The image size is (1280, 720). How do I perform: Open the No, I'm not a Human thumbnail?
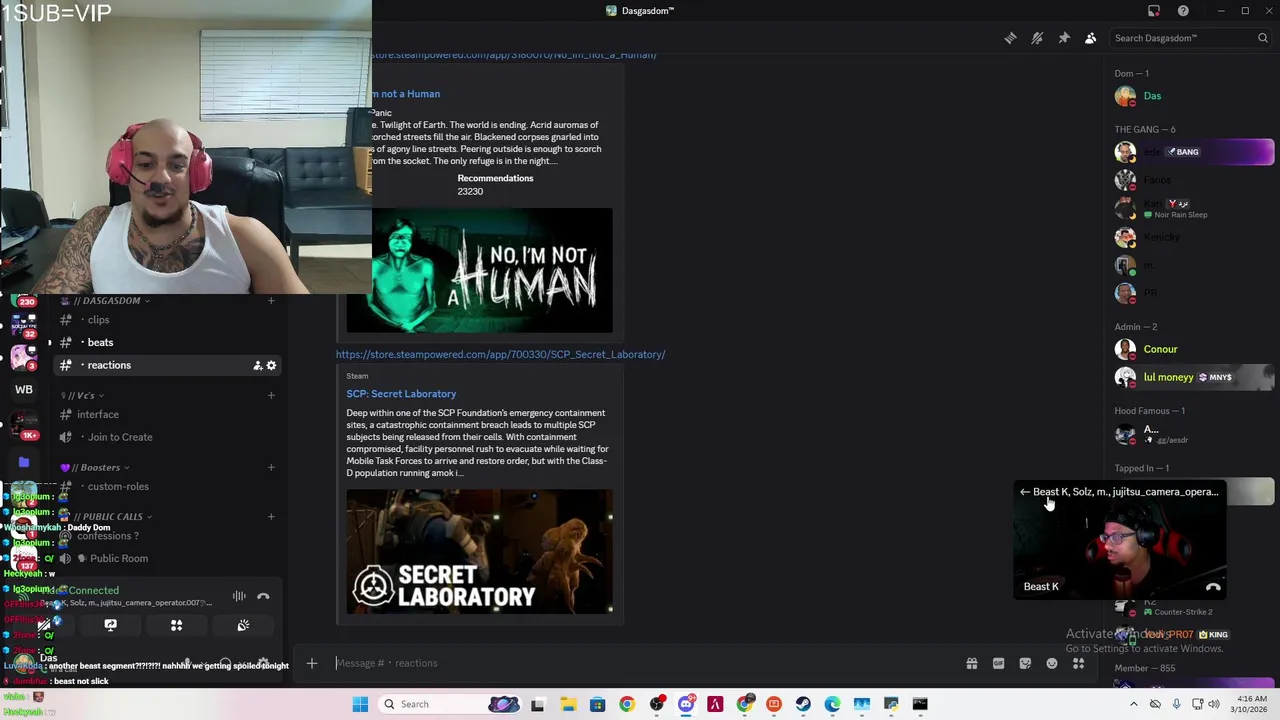(492, 270)
